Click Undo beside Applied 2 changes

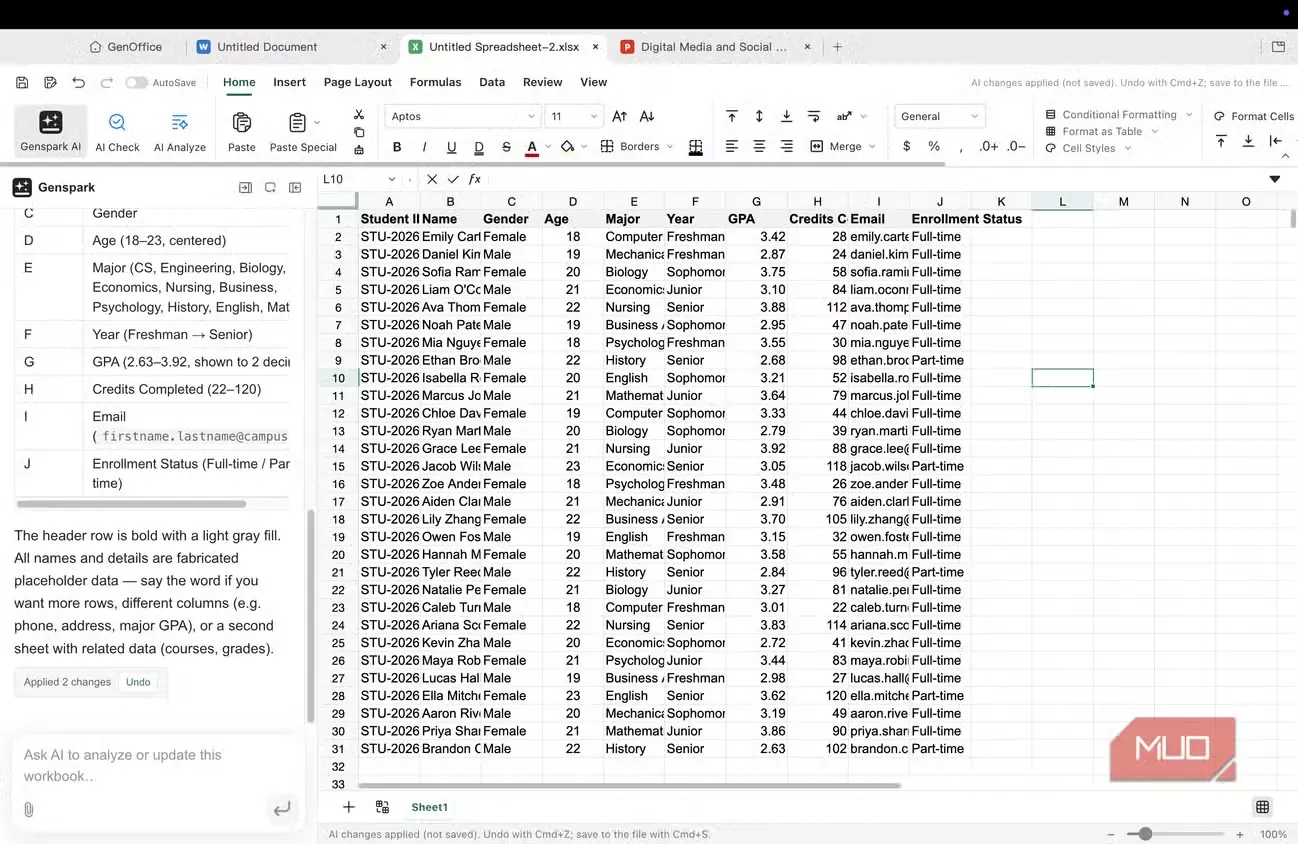138,682
